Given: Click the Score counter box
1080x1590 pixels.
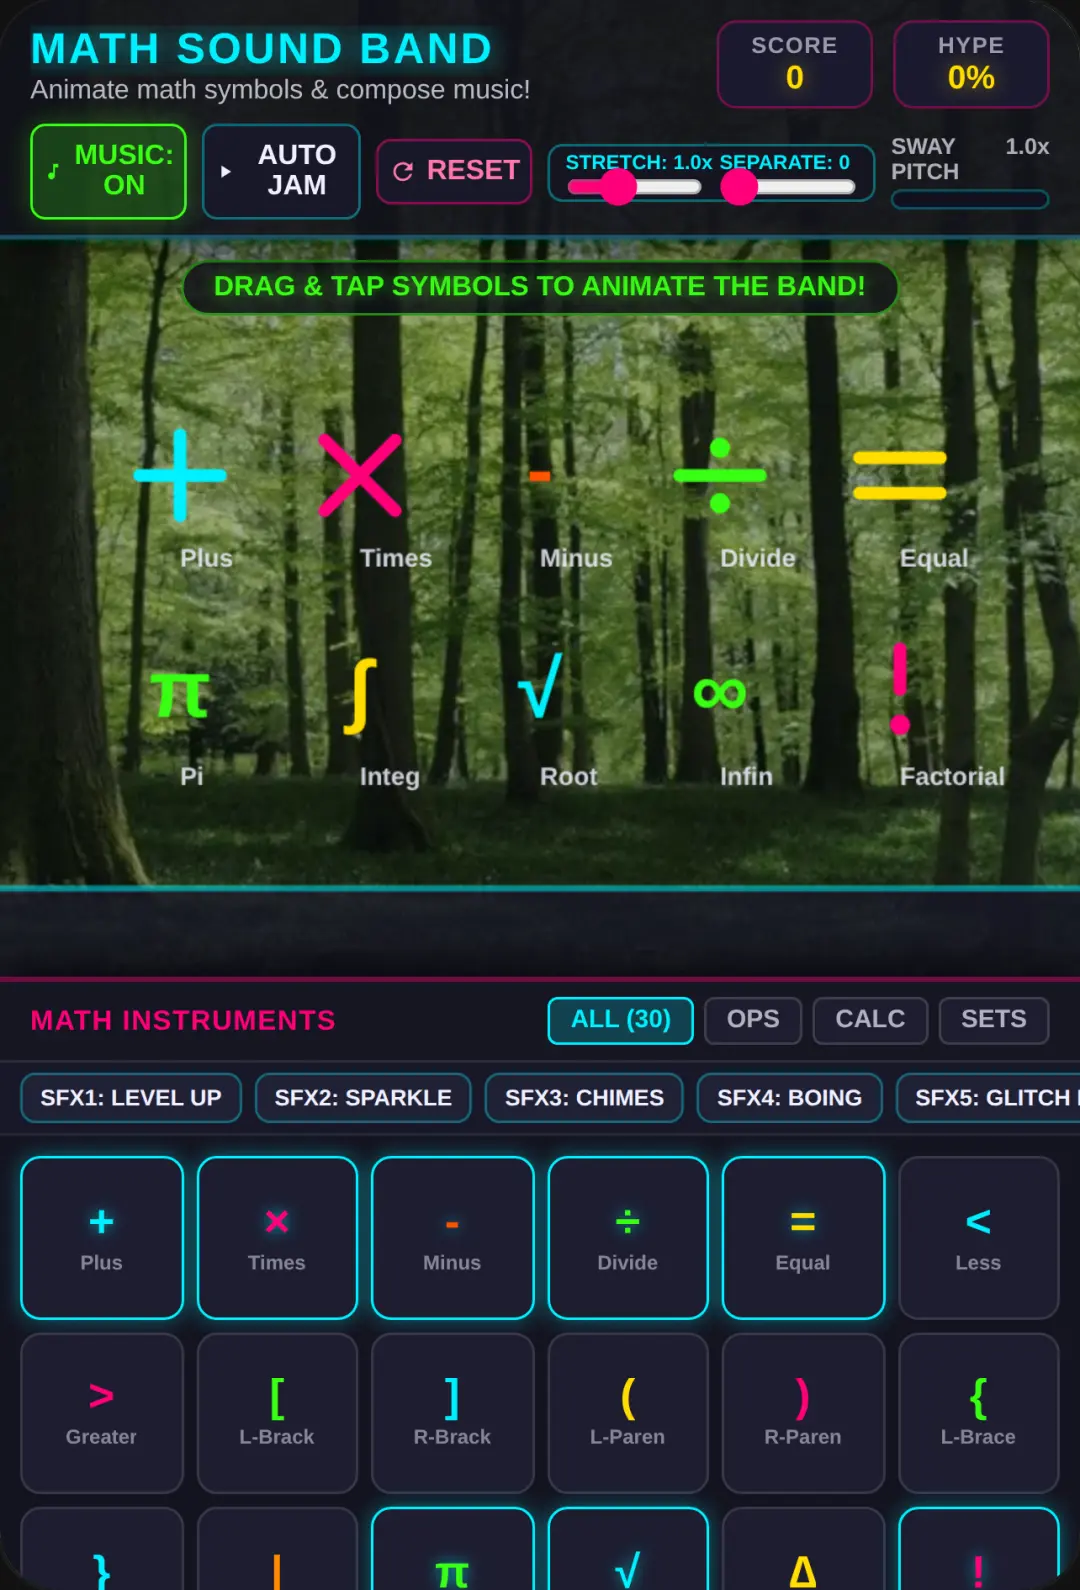Looking at the screenshot, I should (x=795, y=64).
